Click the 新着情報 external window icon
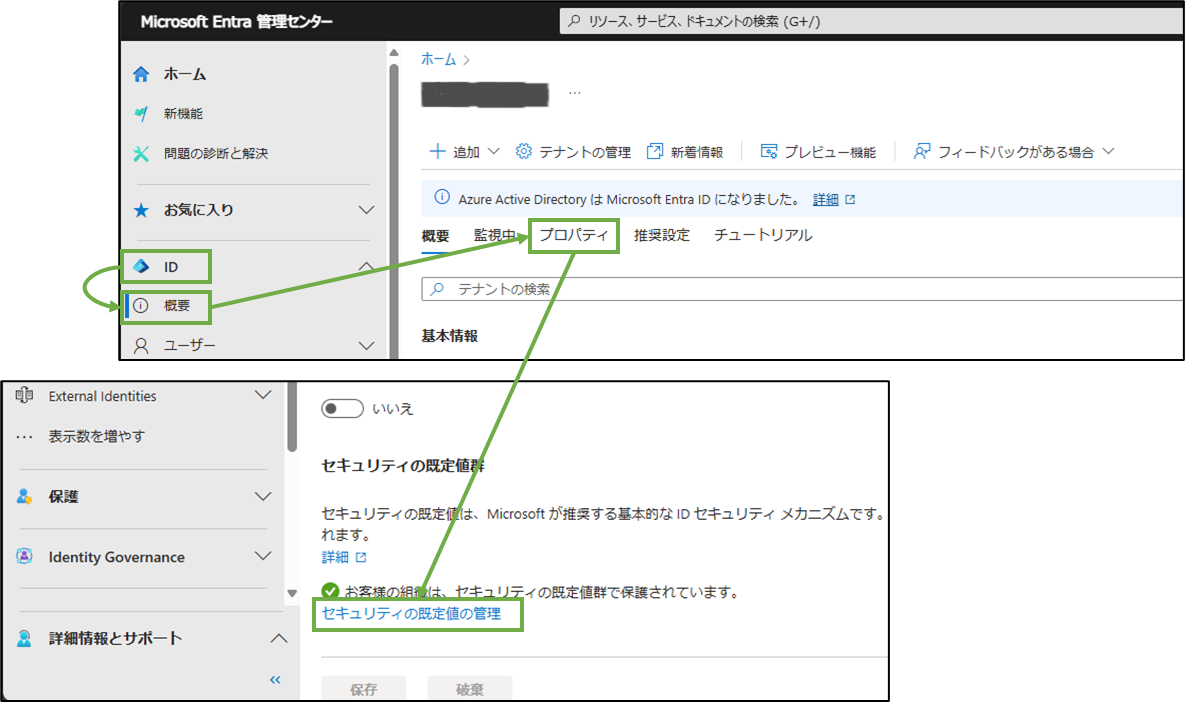 pos(654,151)
